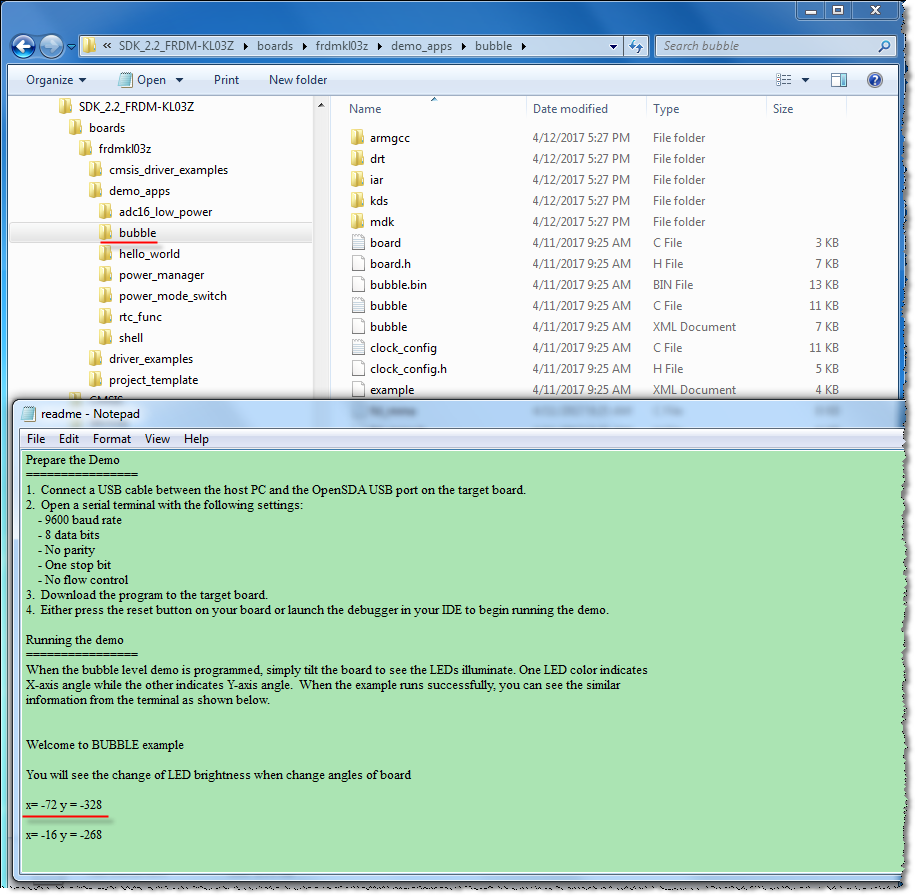Click boards segment in the address bar

tap(275, 46)
